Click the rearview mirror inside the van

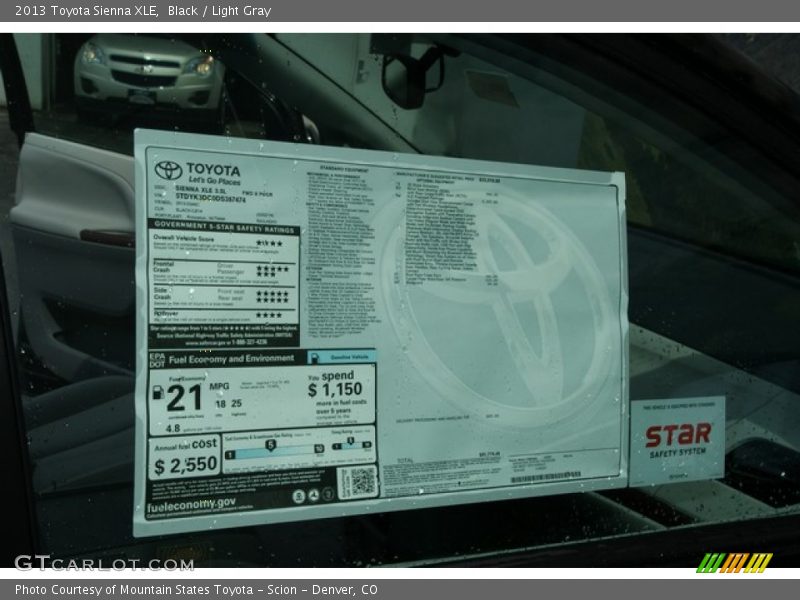point(412,78)
